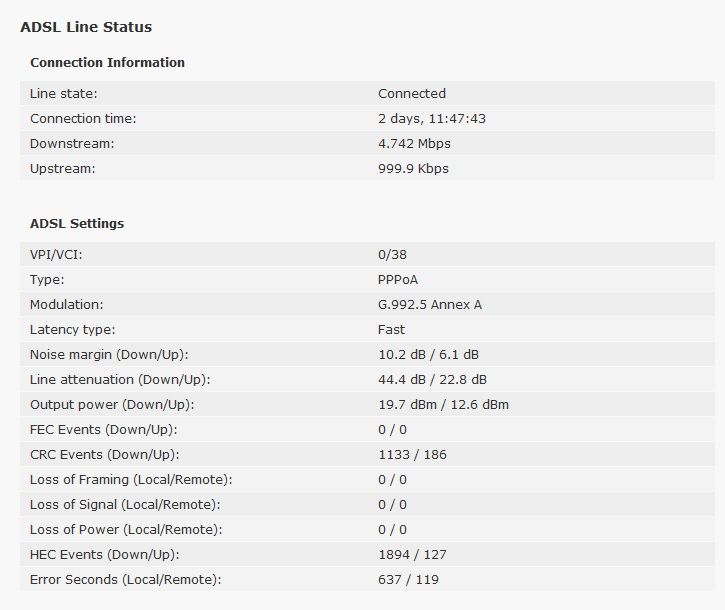Select the HEC Events count 1894 / 127

412,554
